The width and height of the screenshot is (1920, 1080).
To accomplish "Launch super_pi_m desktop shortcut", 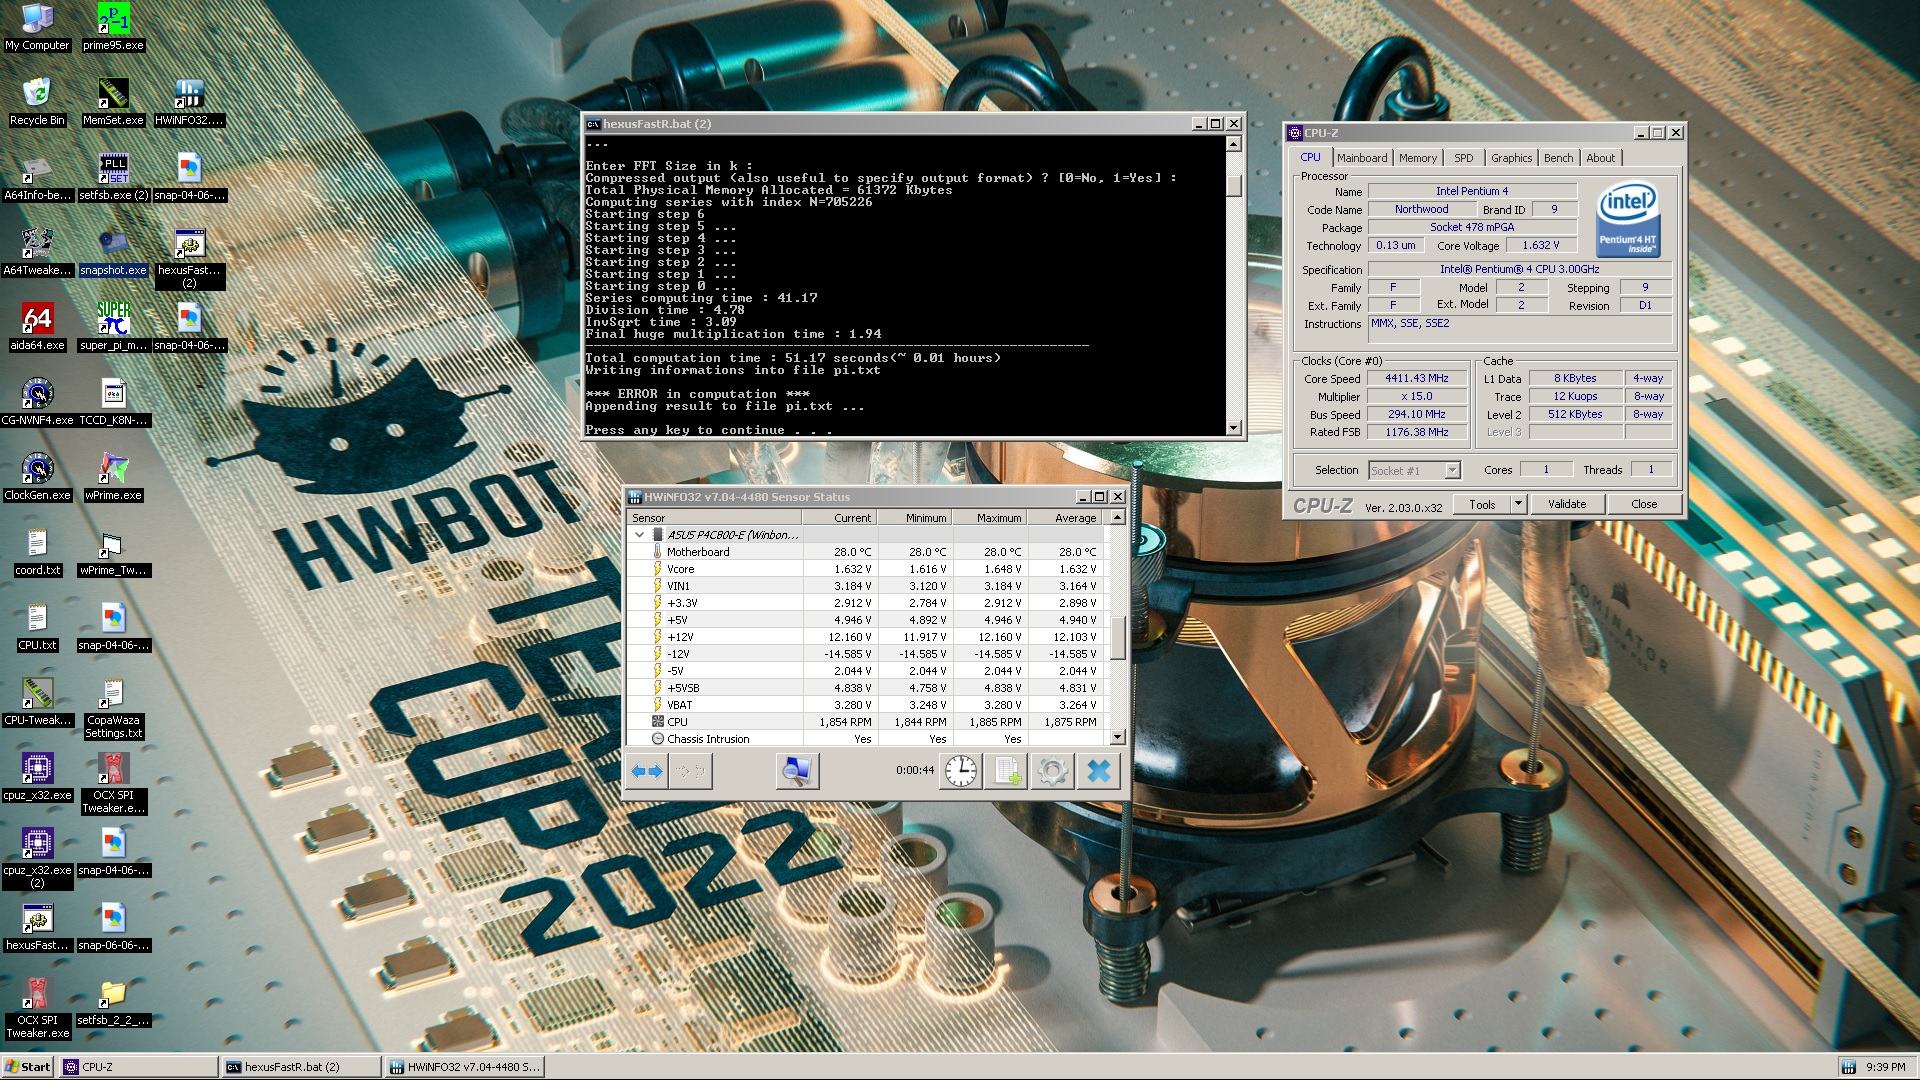I will [x=113, y=327].
